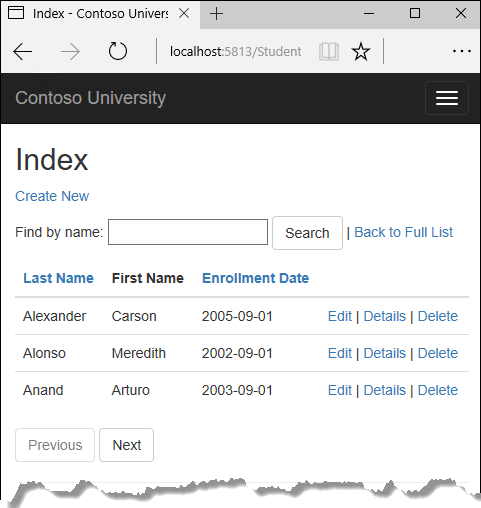Image resolution: width=481 pixels, height=508 pixels.
Task: Edit the Anand Arturo record
Action: [340, 390]
